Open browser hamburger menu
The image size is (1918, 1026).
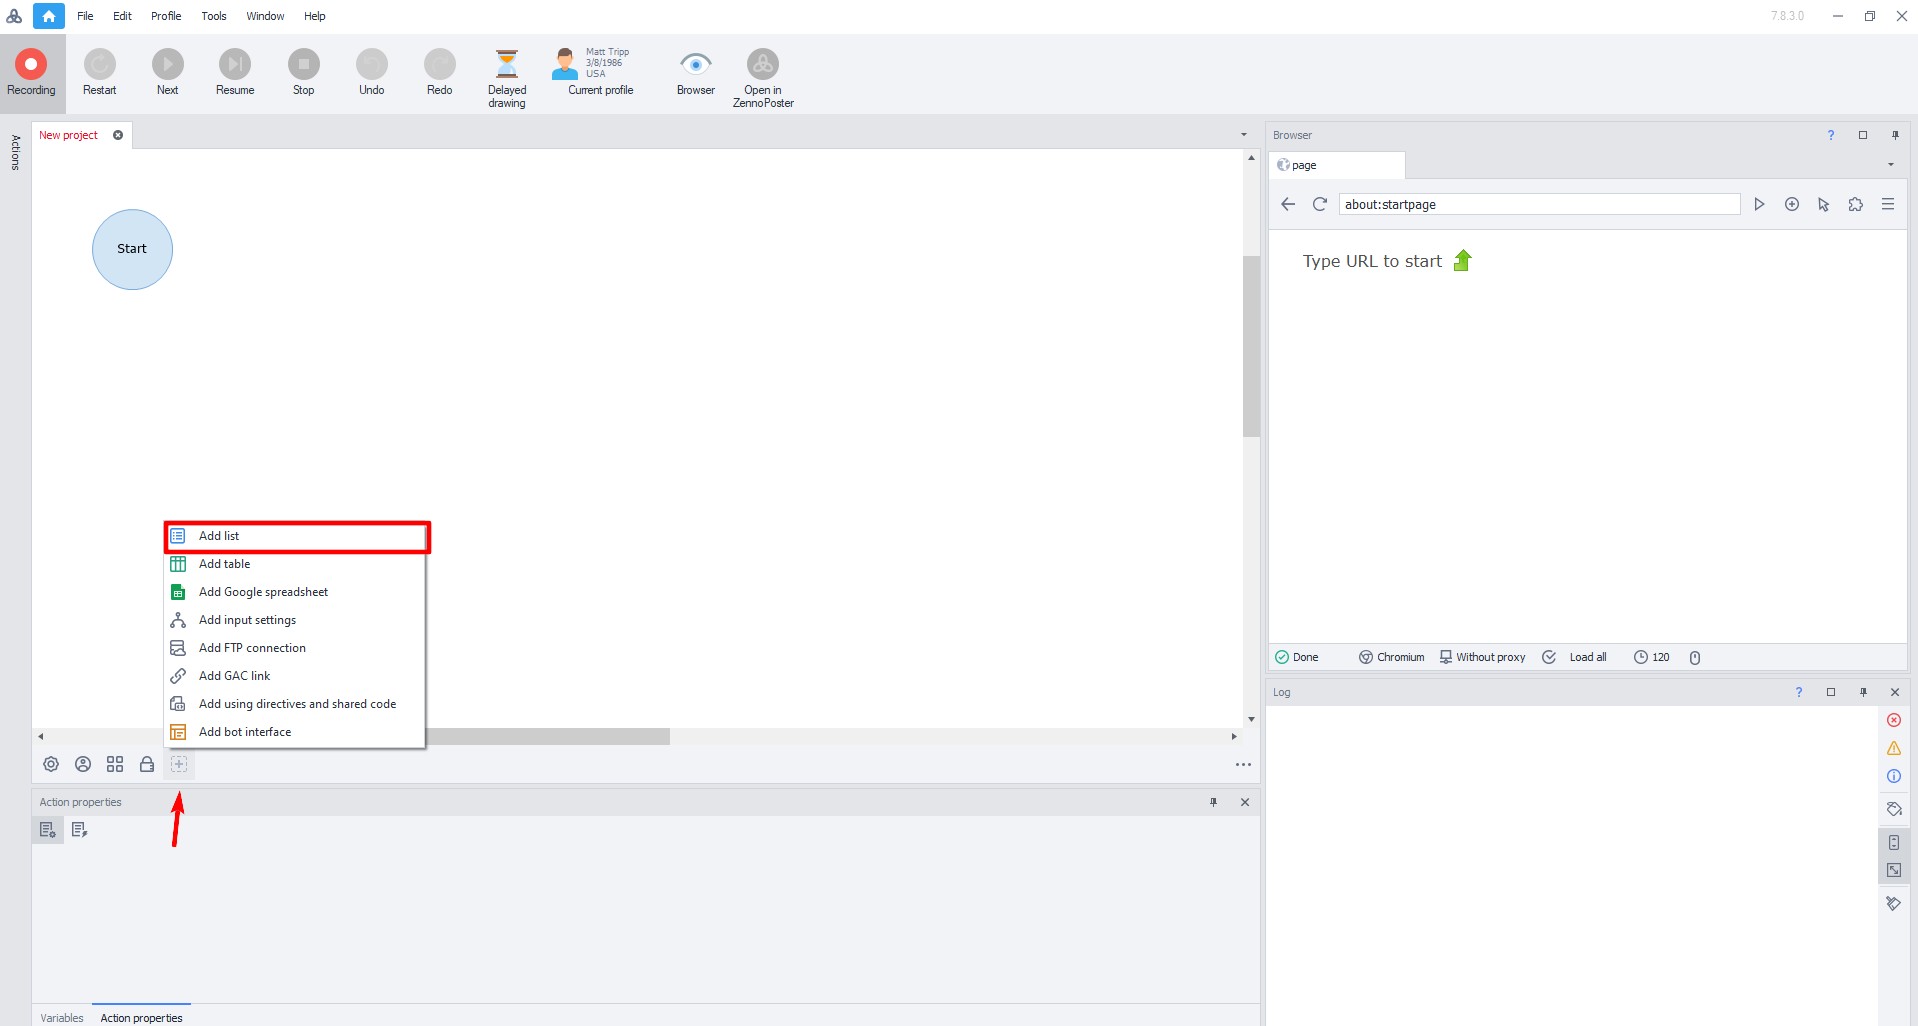[1888, 204]
